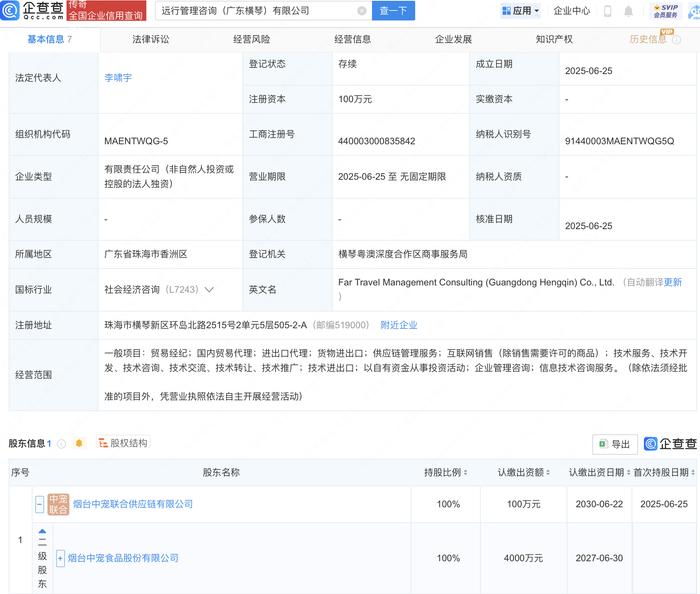Select the 4000万元 subscribed amount cell

[523, 558]
